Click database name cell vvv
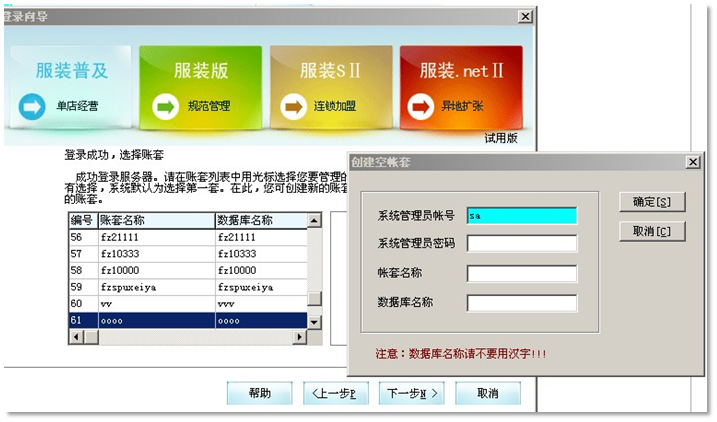717x422 pixels. 261,304
